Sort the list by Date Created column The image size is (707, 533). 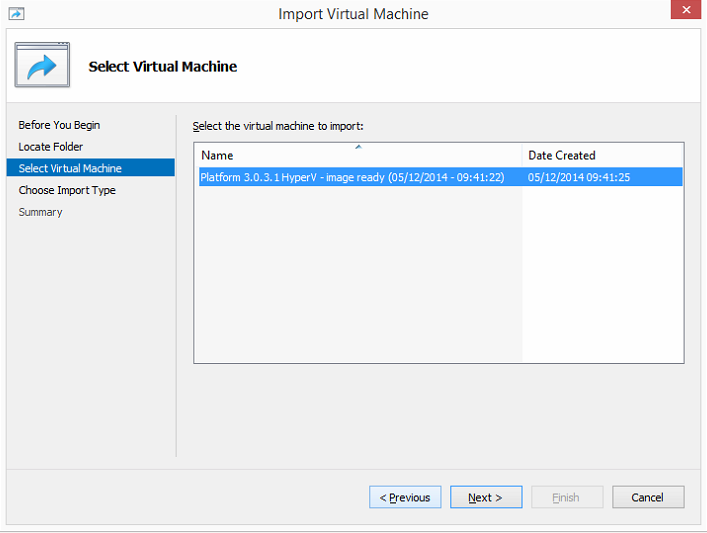click(562, 156)
